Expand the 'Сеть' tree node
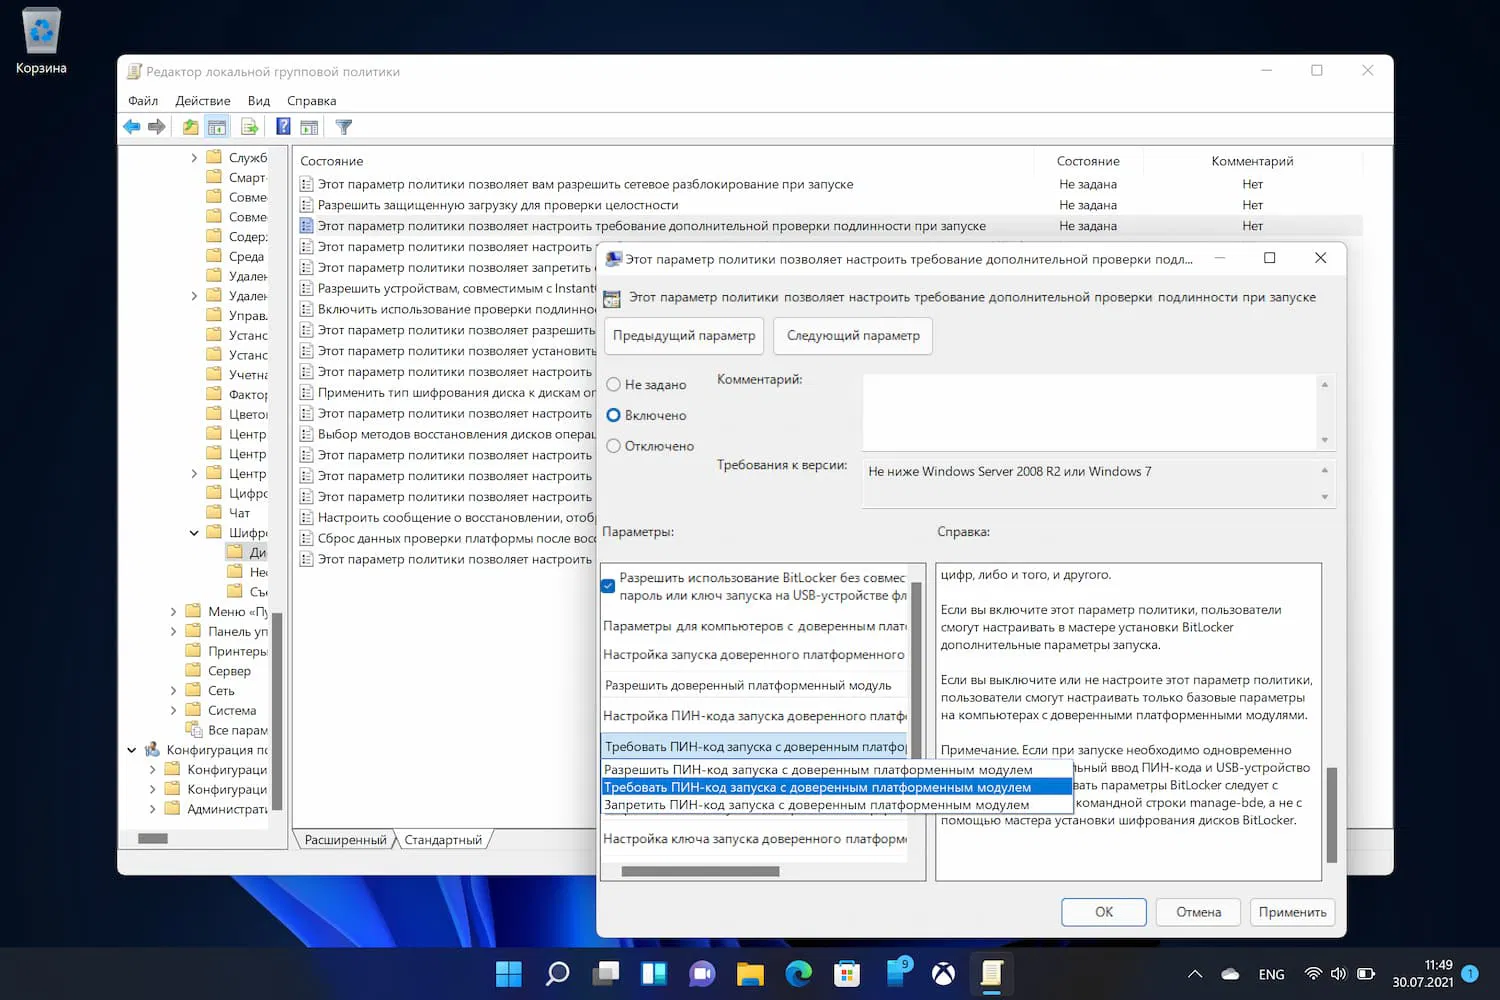The height and width of the screenshot is (1000, 1500). tap(173, 691)
